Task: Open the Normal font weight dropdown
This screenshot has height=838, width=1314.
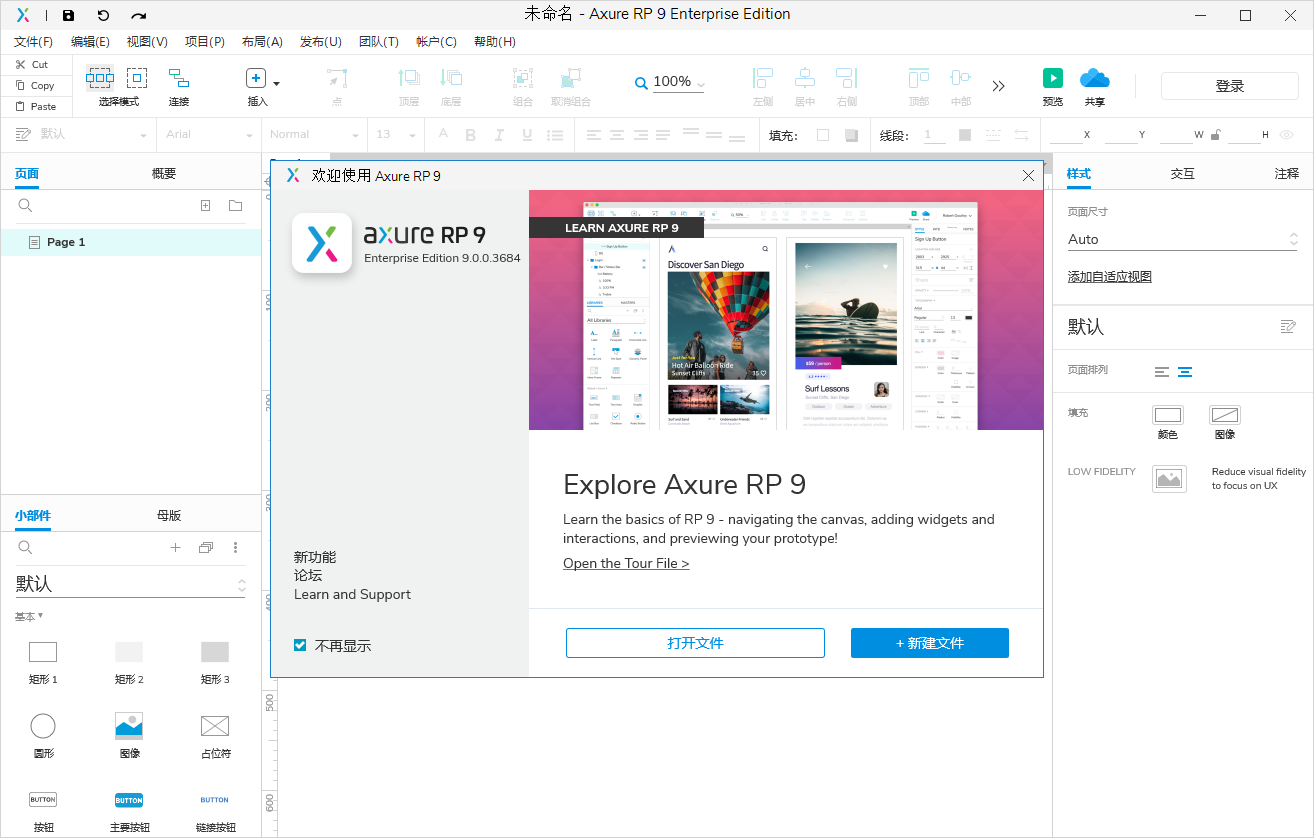Action: (x=315, y=134)
